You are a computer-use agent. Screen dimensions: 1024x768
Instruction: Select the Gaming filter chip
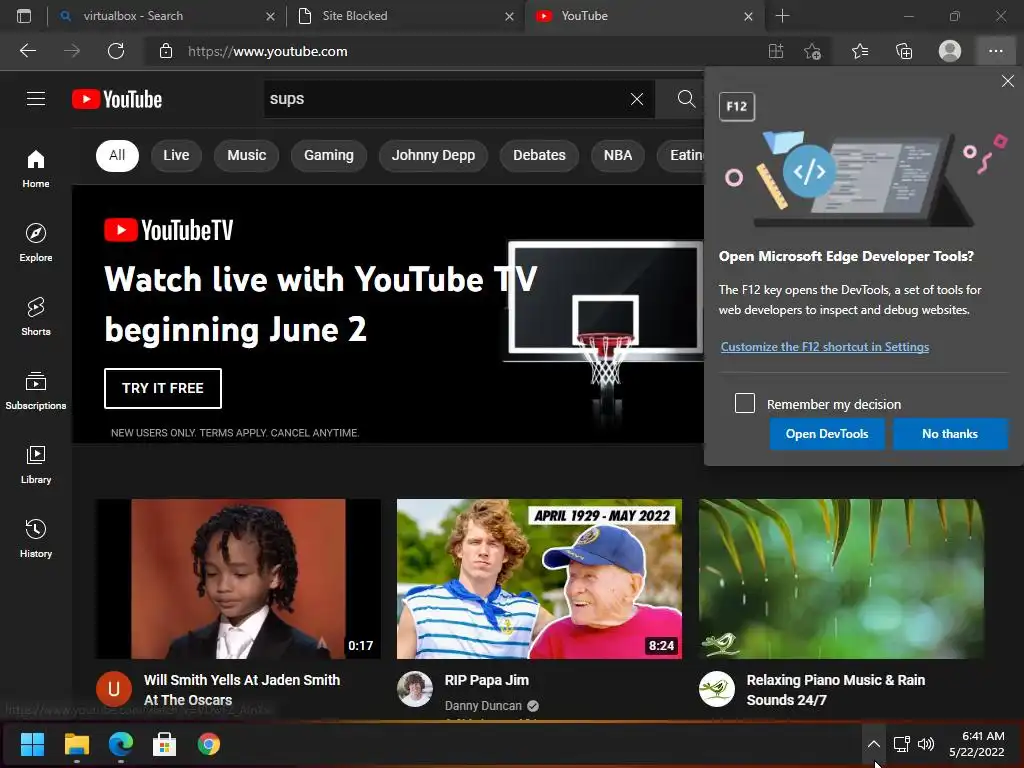[328, 155]
